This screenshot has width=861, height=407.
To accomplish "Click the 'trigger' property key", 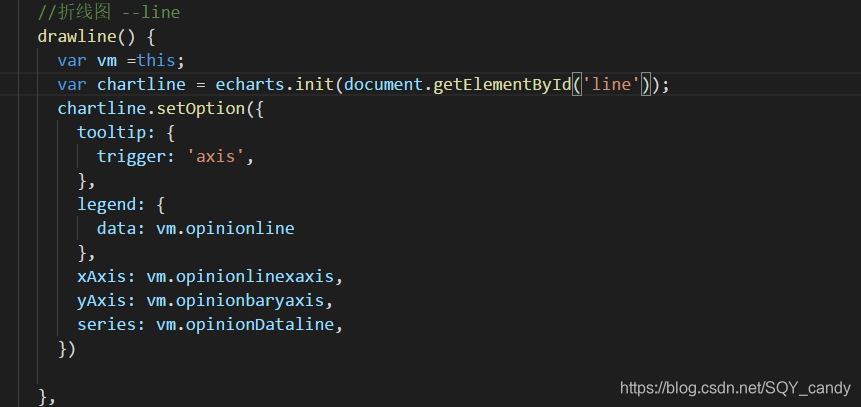I will pyautogui.click(x=132, y=157).
